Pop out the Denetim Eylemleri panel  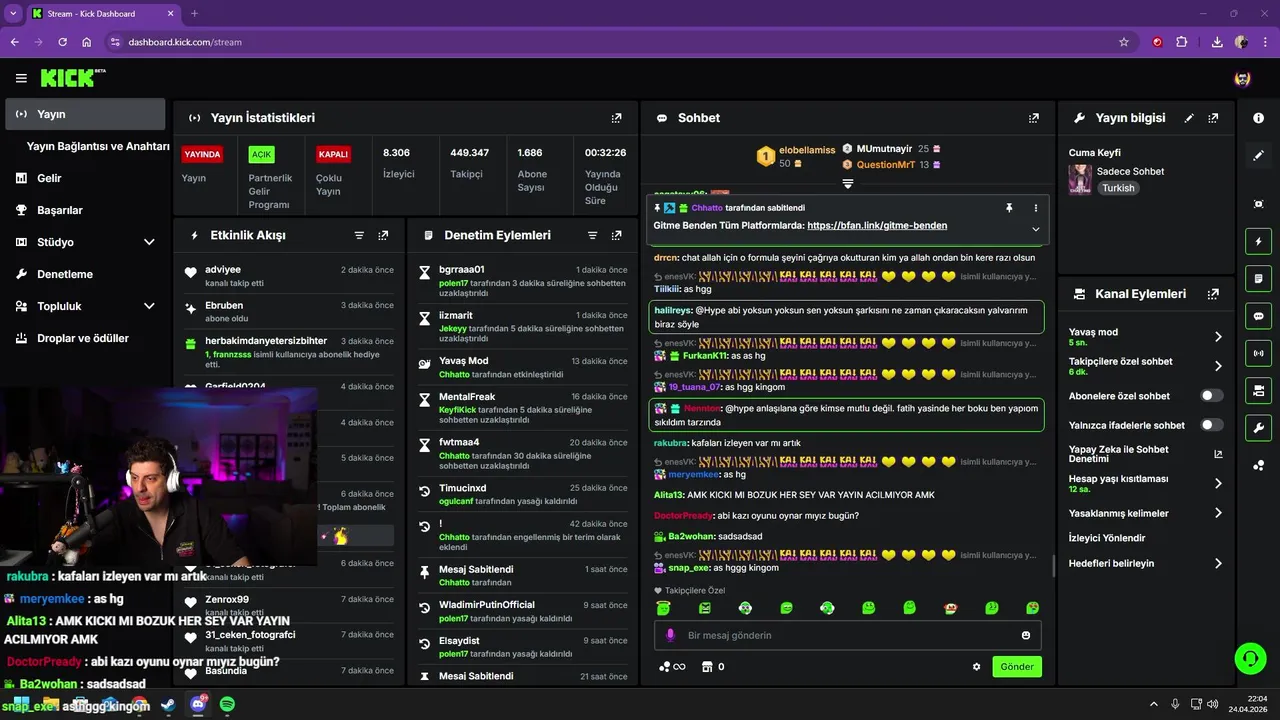tap(616, 236)
